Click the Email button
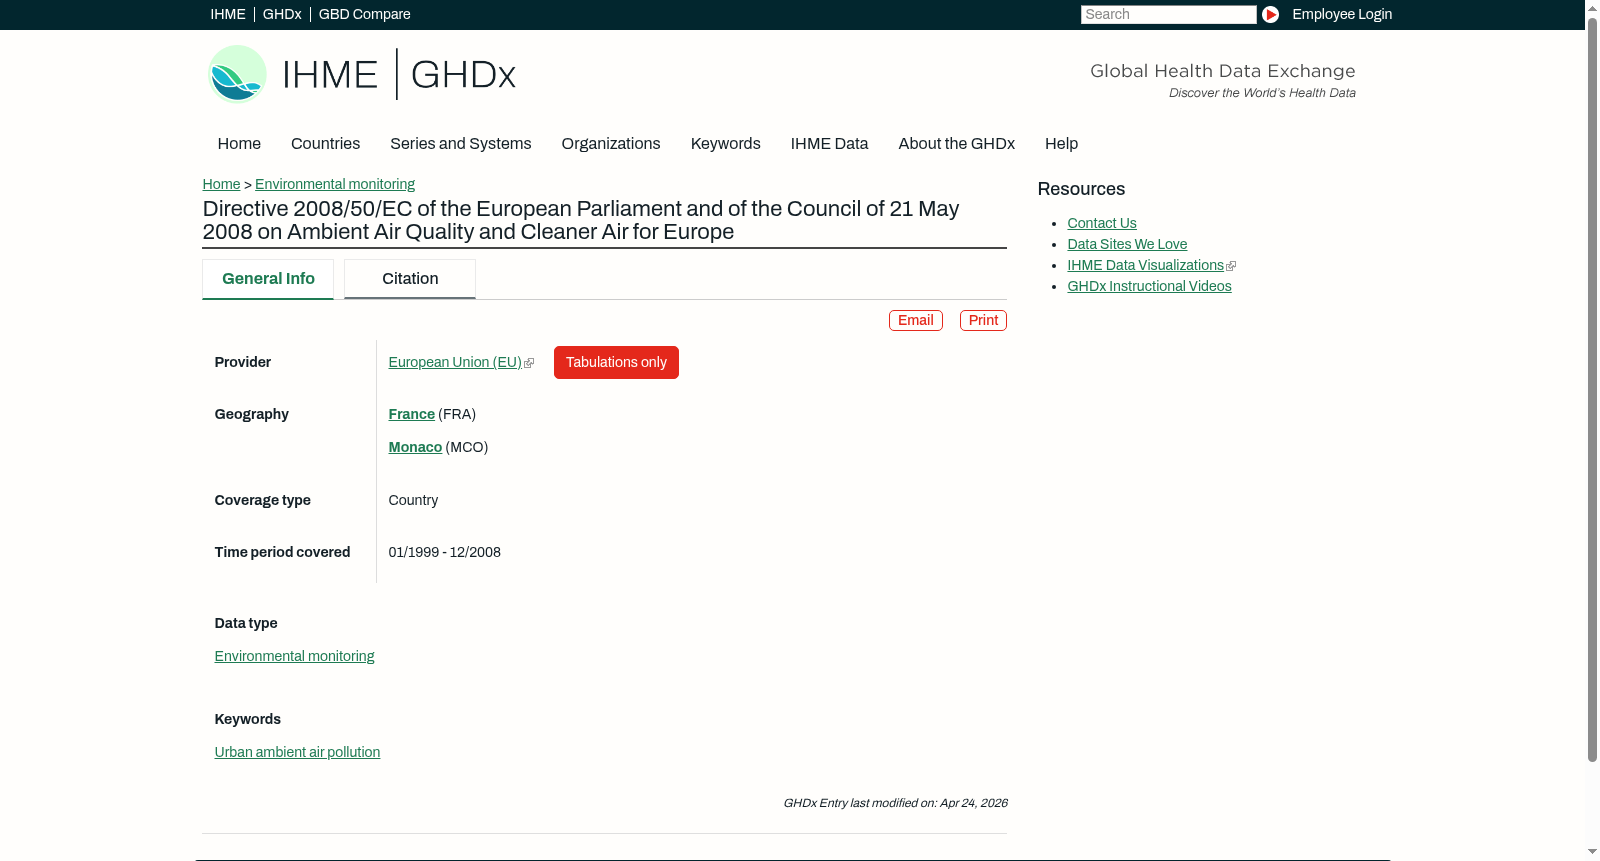Image resolution: width=1600 pixels, height=861 pixels. 916,320
